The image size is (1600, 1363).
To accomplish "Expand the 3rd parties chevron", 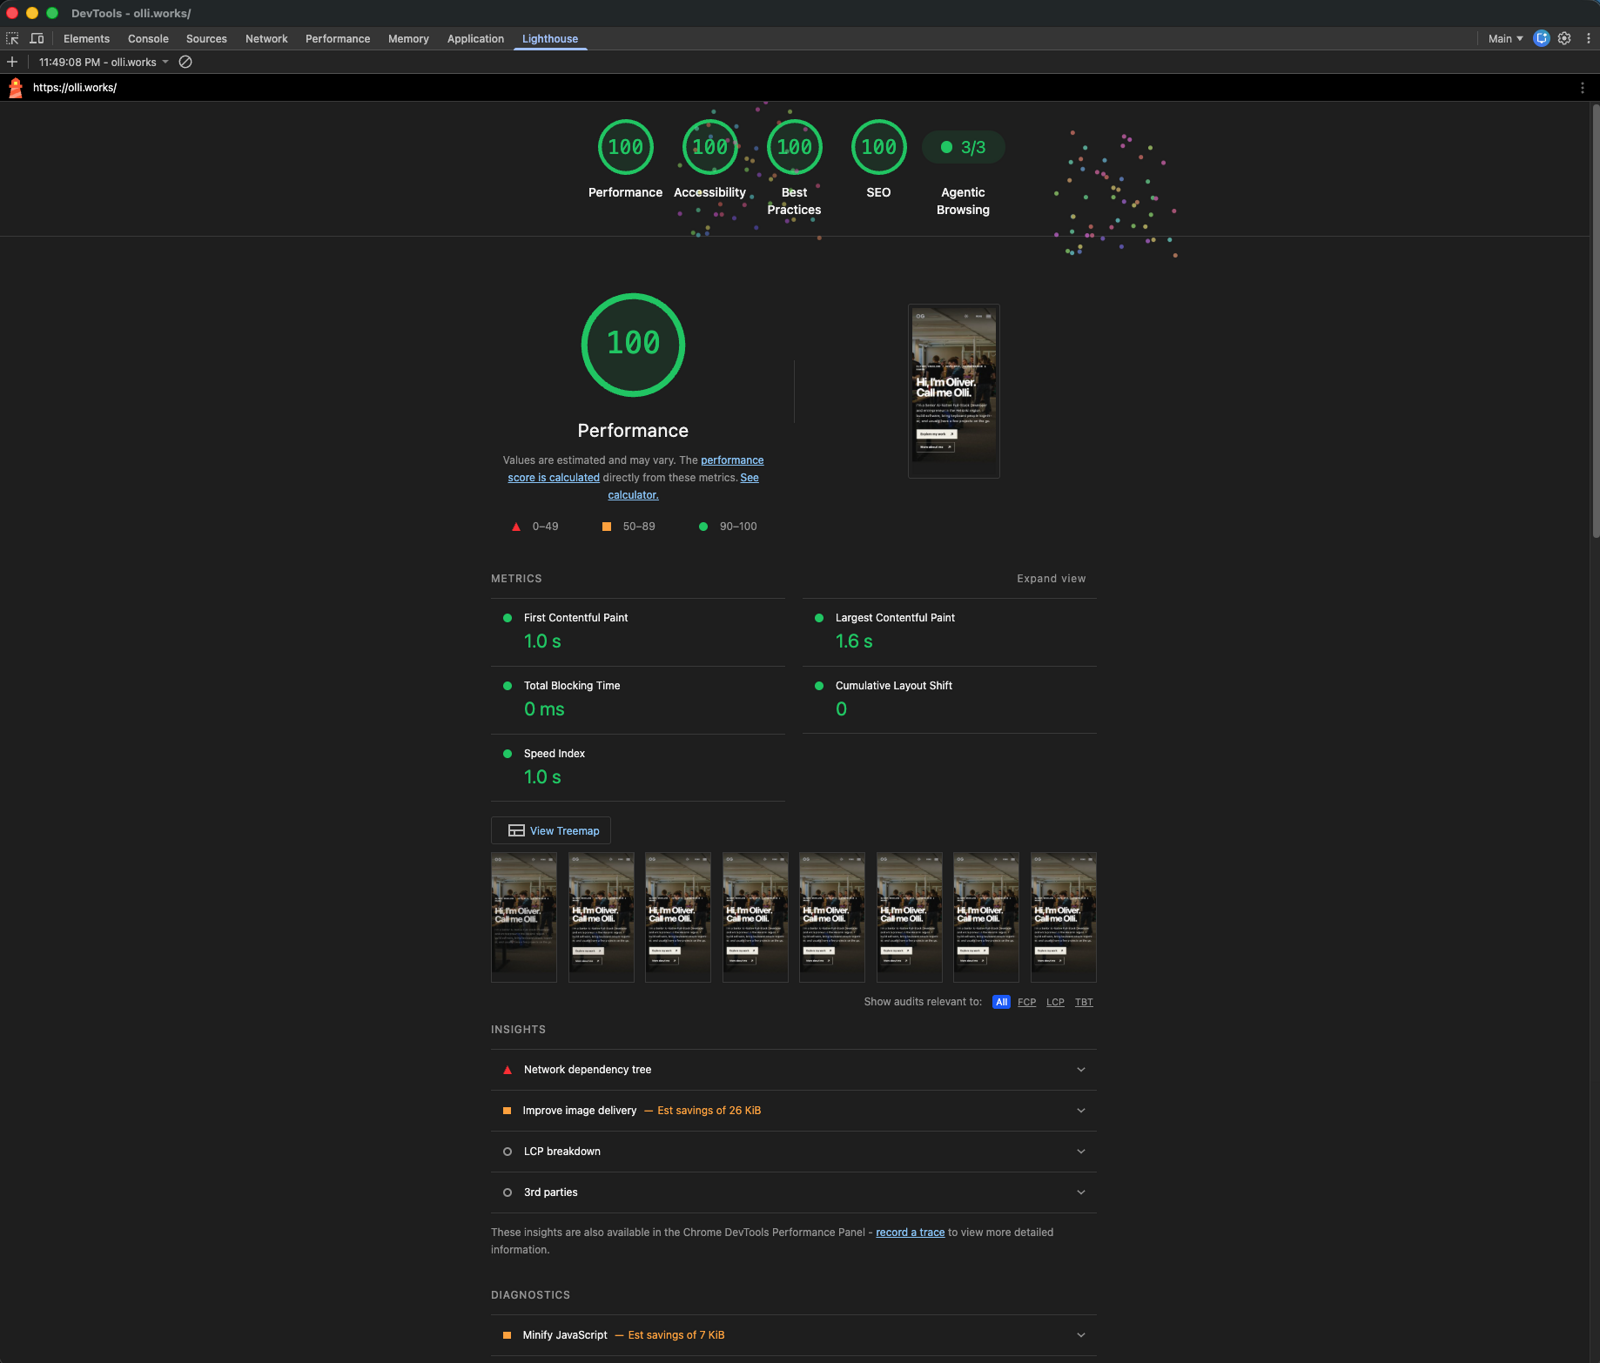I will pos(1081,1193).
